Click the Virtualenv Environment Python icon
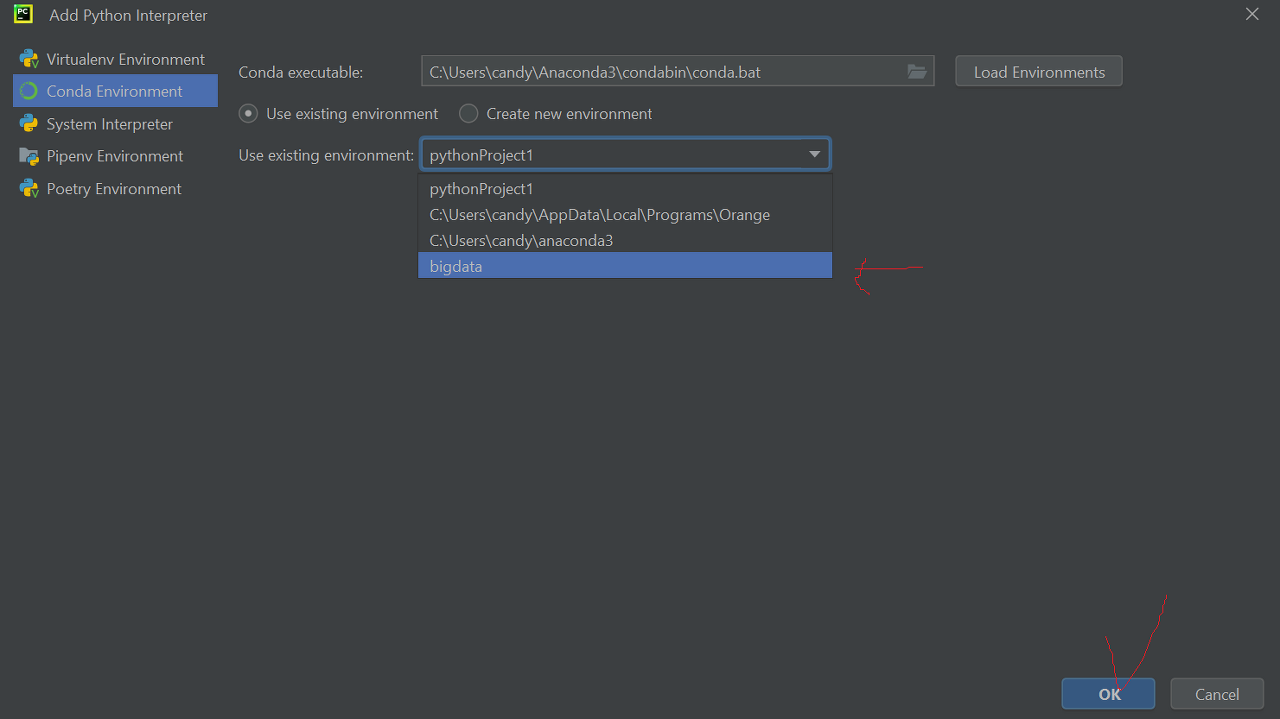The image size is (1280, 719). tap(28, 59)
